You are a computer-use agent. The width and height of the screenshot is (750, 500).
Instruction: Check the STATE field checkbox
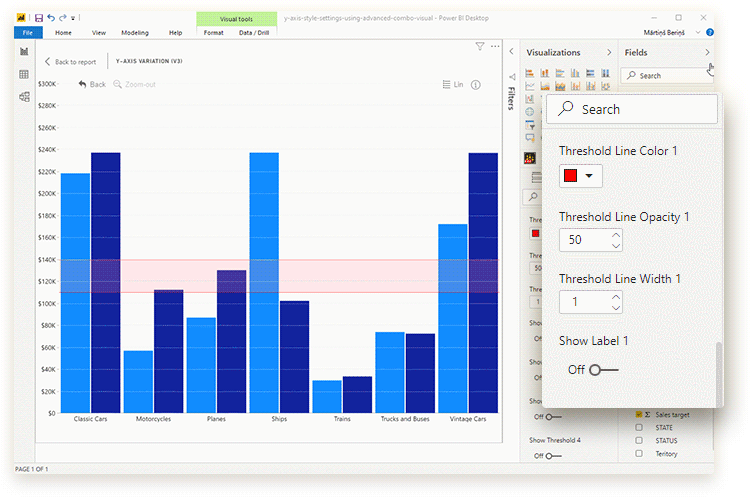tap(639, 427)
